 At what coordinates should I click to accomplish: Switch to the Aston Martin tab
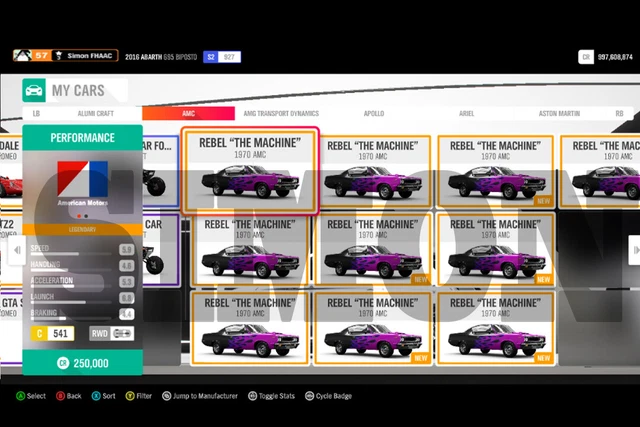[x=559, y=113]
